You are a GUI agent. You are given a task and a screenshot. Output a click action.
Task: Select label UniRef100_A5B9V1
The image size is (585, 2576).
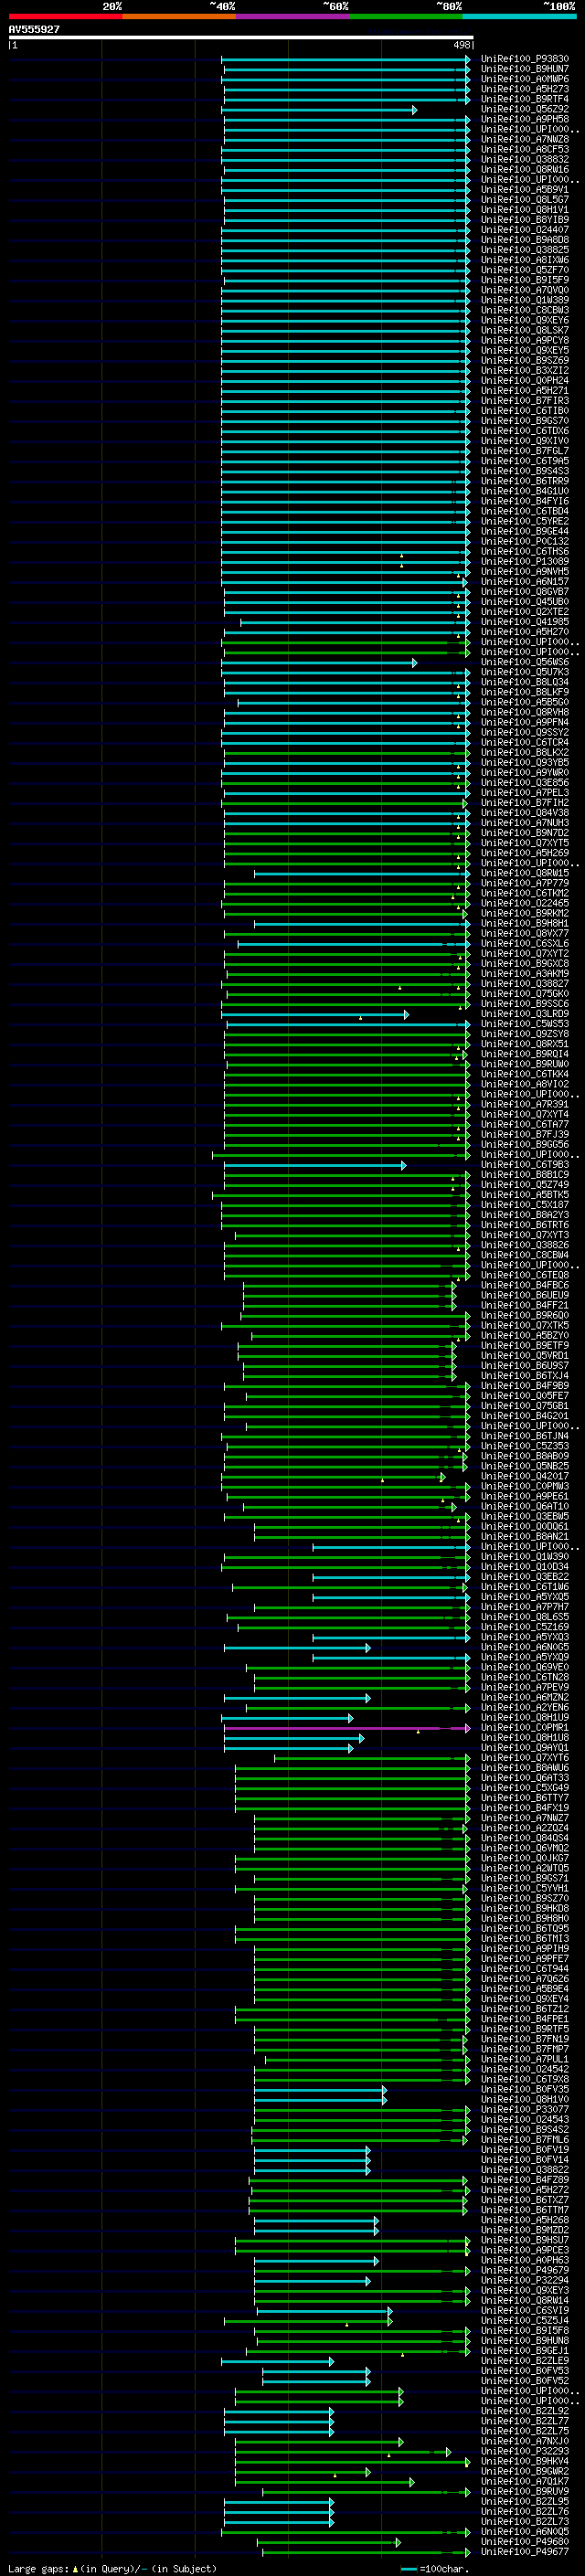coord(525,189)
